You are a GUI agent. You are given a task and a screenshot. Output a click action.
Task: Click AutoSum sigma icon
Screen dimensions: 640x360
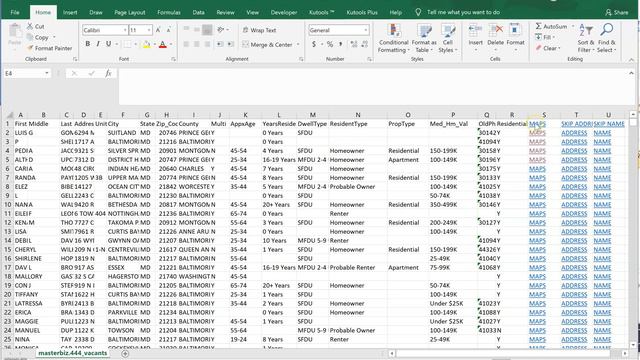coord(538,26)
